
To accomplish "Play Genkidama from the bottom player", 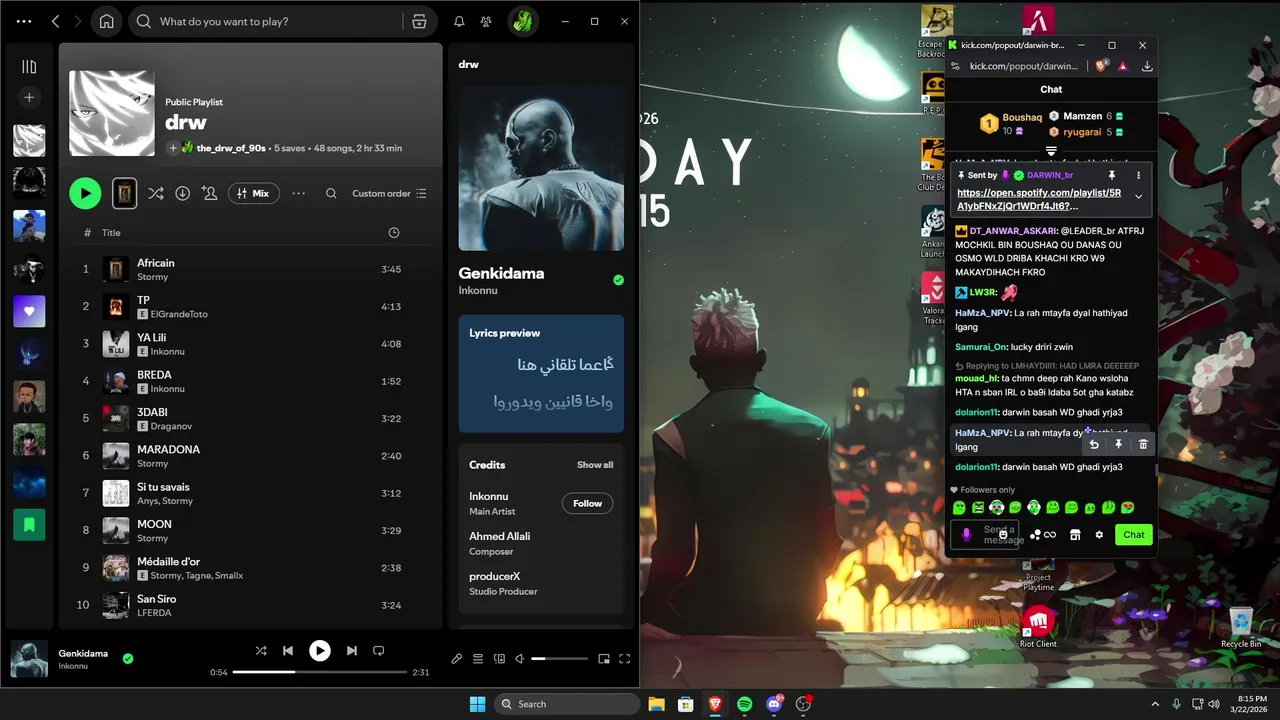I will point(320,651).
